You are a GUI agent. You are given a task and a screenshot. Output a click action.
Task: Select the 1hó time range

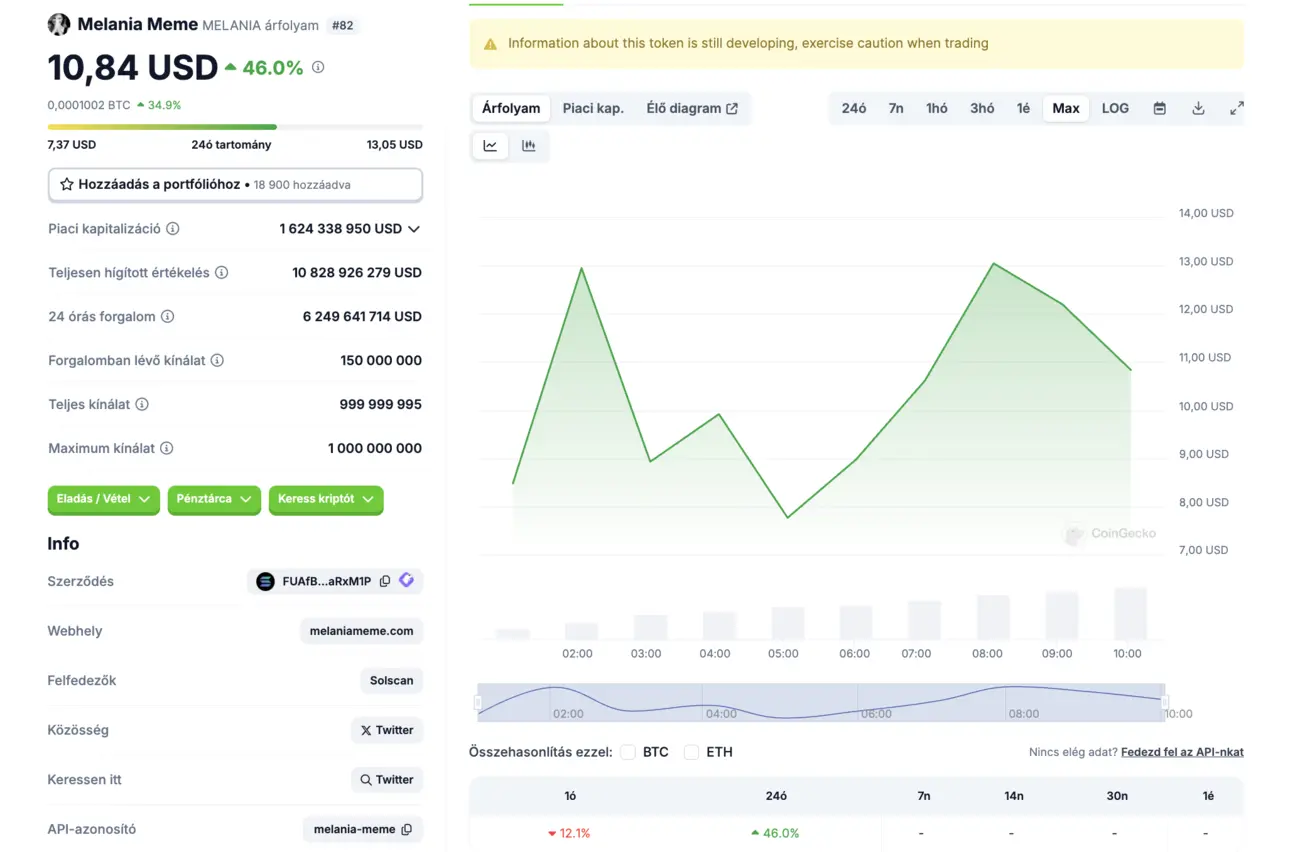(937, 108)
